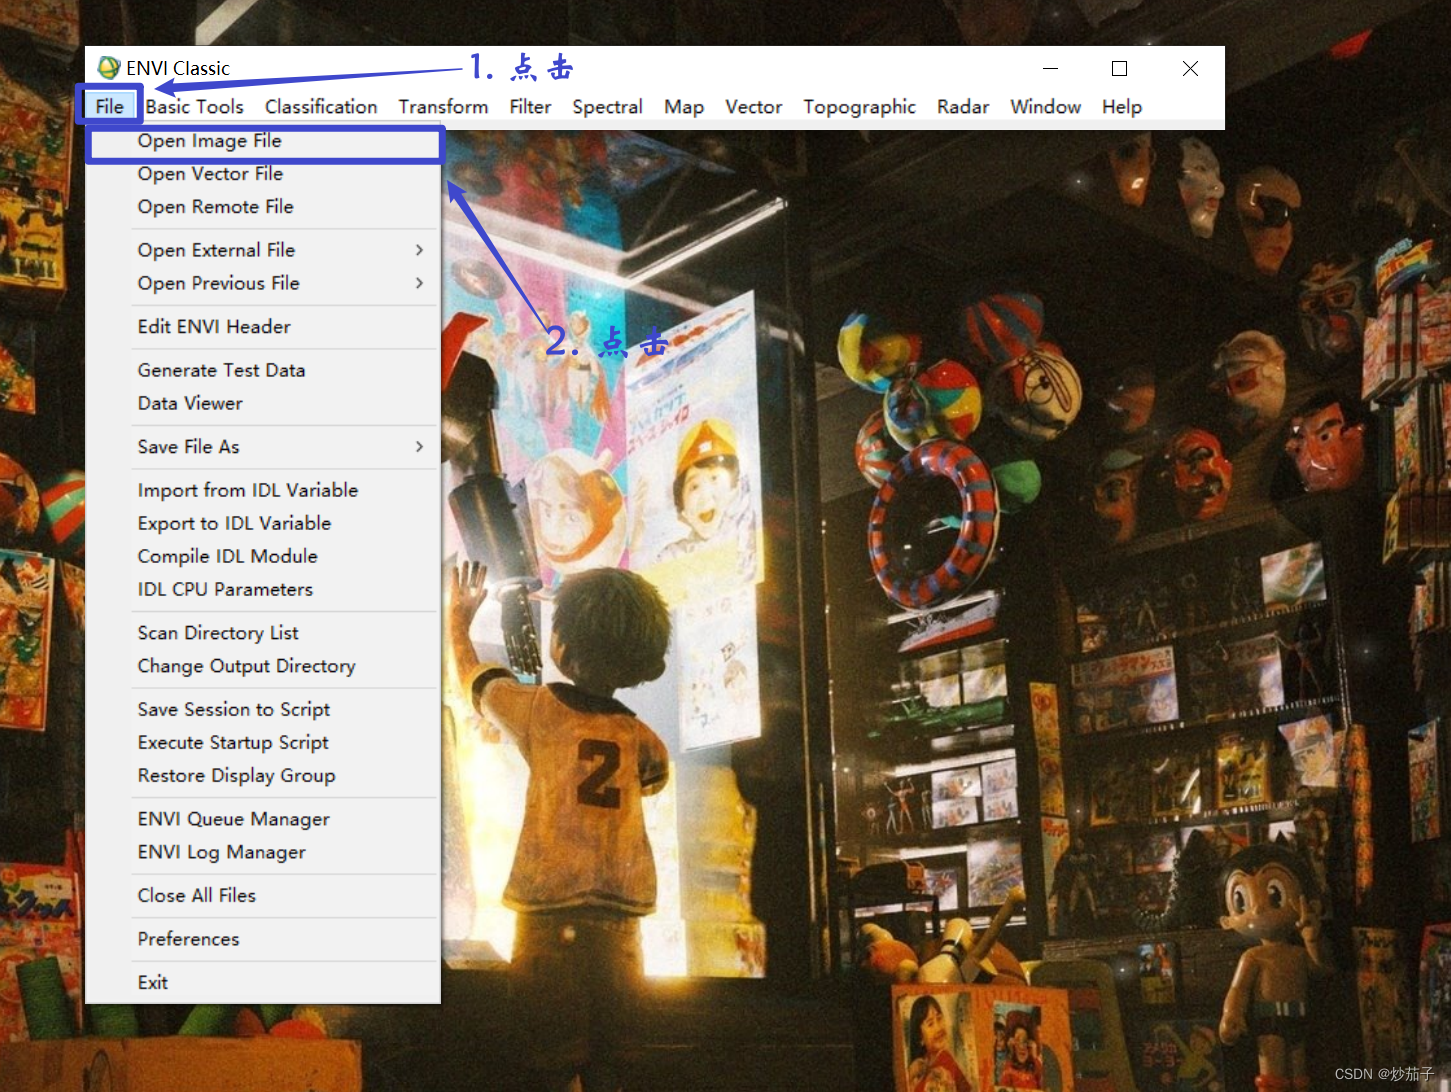Open the Spectral menu

click(x=607, y=106)
